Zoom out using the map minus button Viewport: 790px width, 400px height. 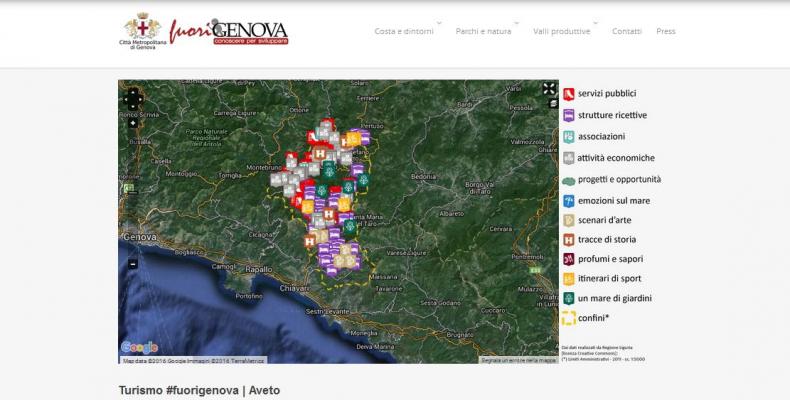132,263
